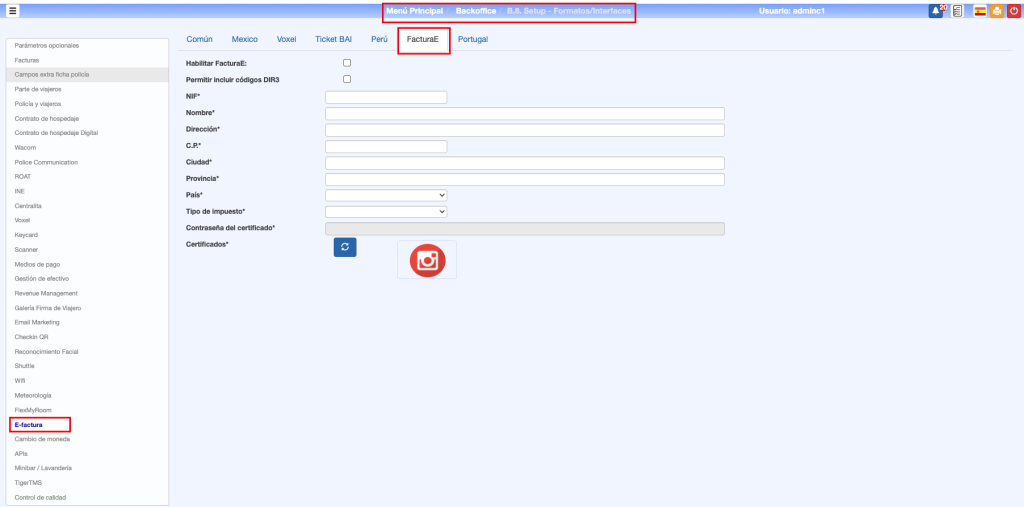Click the NIF input field
Screen dimensions: 1024x507
point(386,97)
